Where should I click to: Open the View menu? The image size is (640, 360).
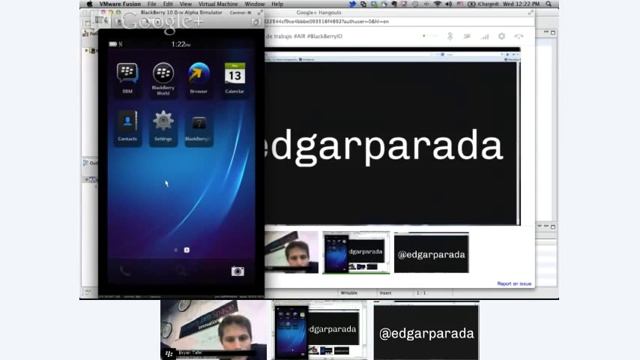[x=185, y=4]
